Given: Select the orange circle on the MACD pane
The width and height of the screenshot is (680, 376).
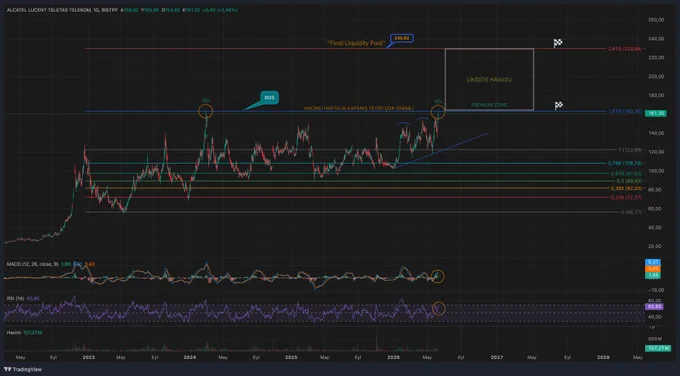Looking at the screenshot, I should (x=438, y=276).
